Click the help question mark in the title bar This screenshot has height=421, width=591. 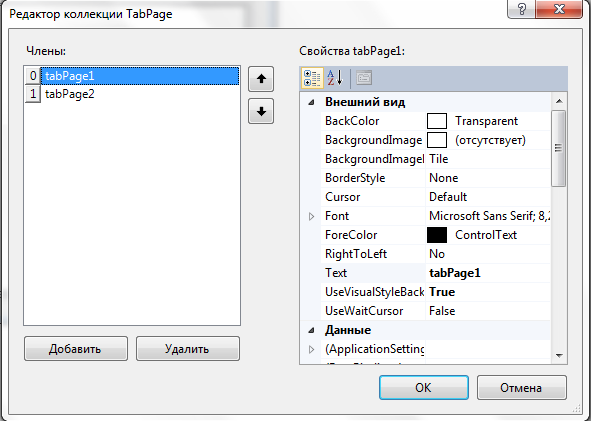(x=522, y=8)
